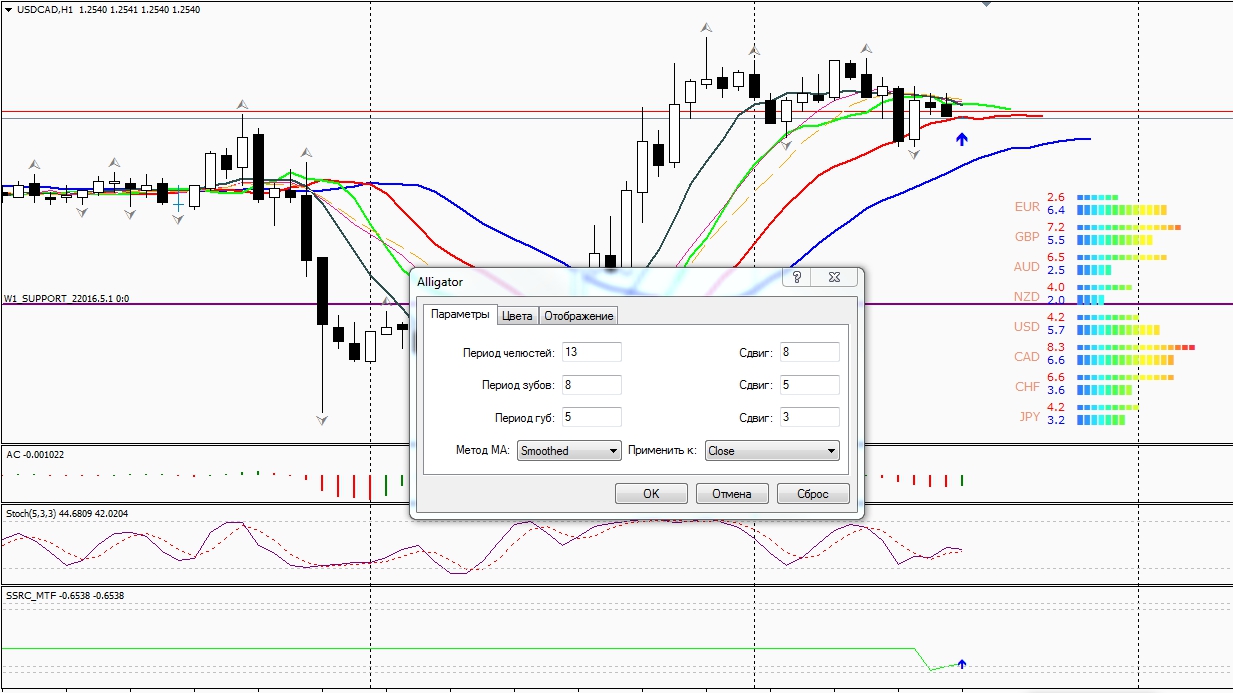Focus the Период губ field showing 5

pyautogui.click(x=591, y=417)
